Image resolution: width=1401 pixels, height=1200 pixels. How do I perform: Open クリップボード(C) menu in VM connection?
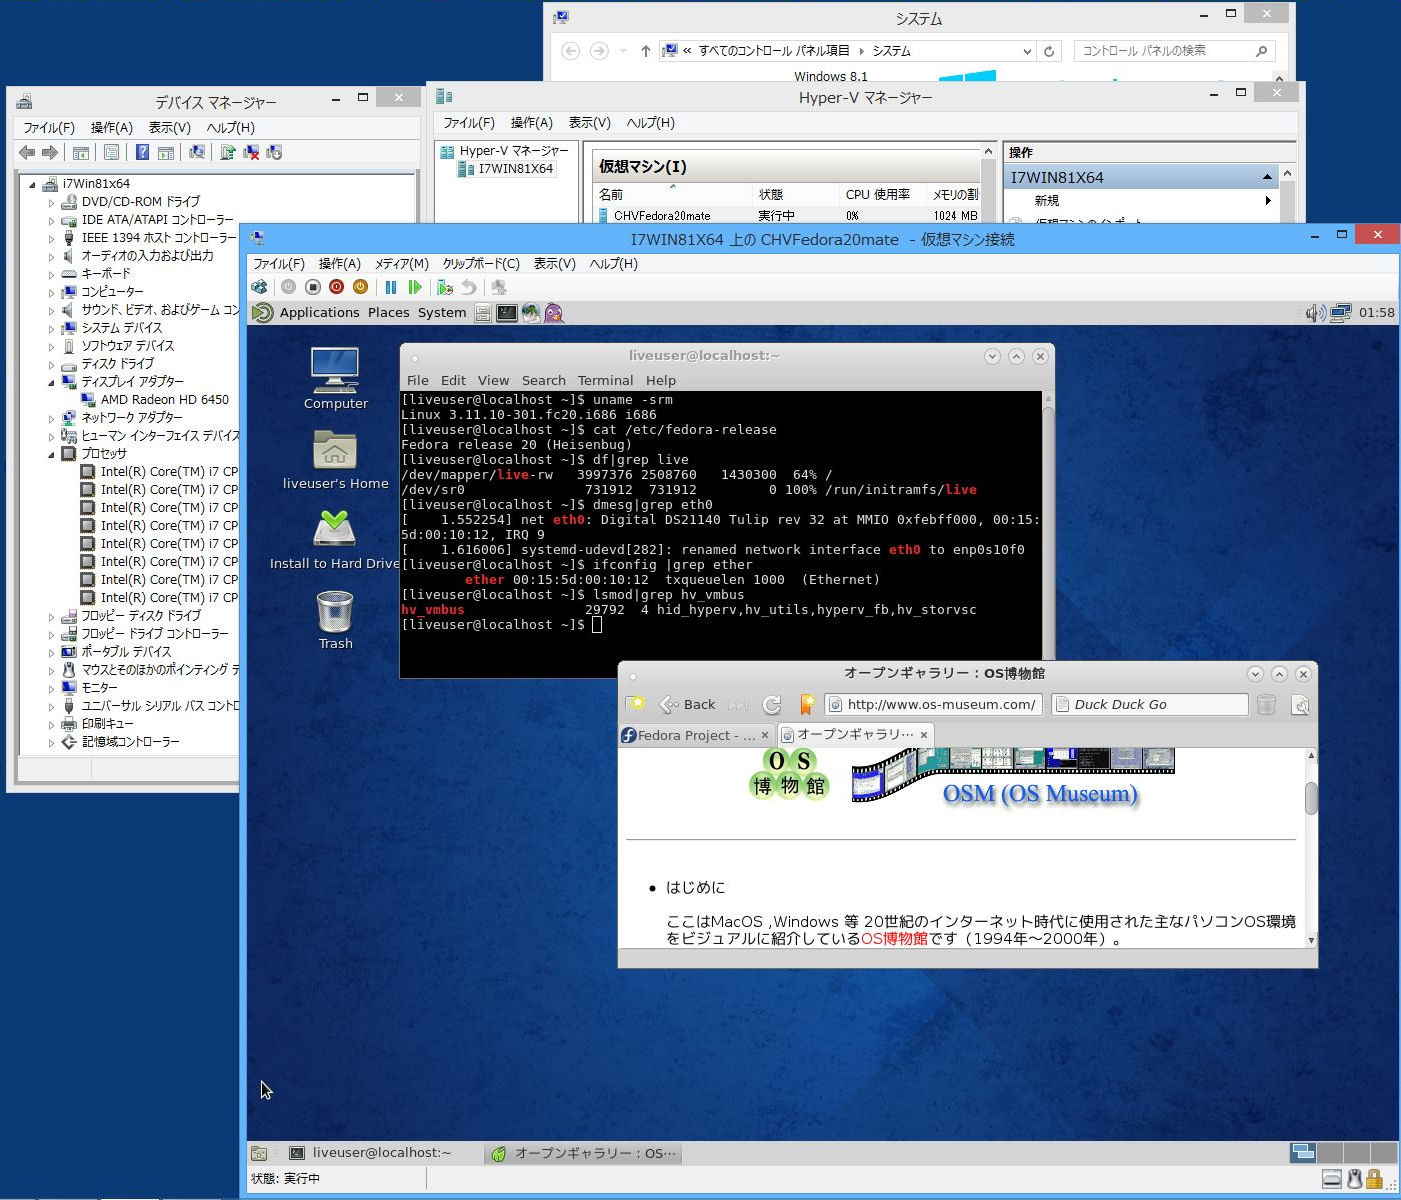click(481, 264)
